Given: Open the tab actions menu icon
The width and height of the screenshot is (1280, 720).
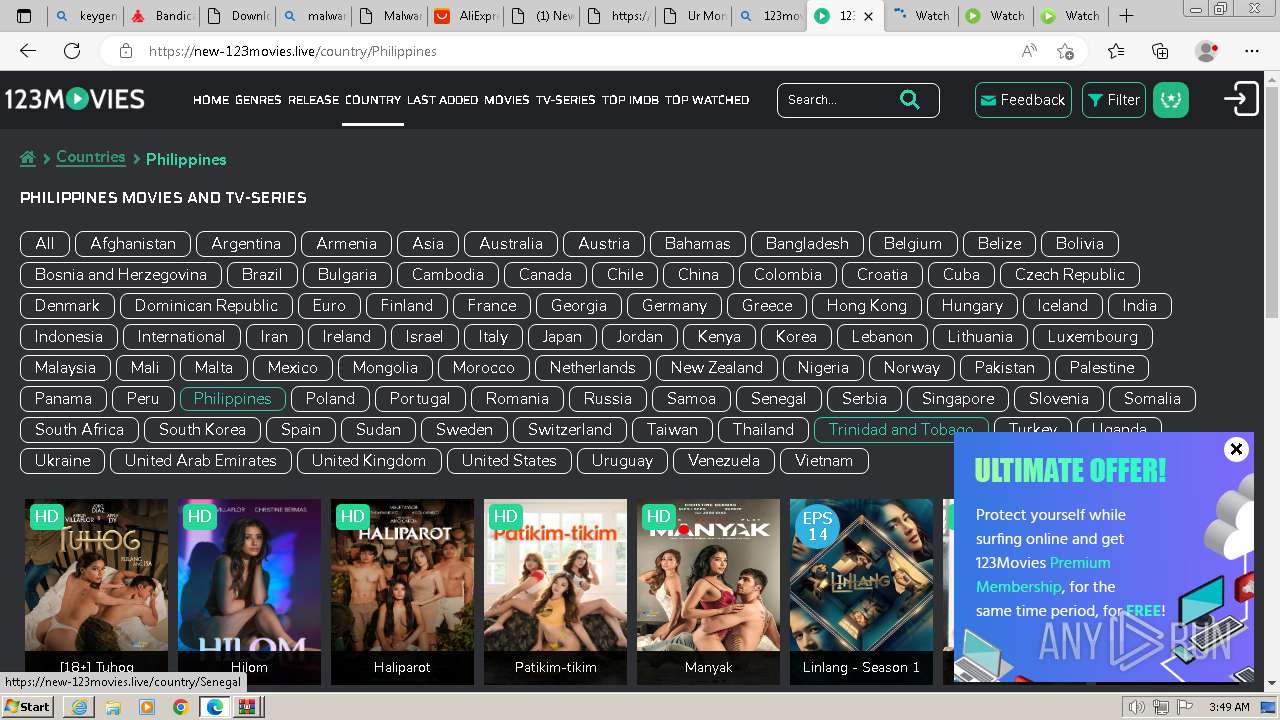Looking at the screenshot, I should tap(24, 16).
